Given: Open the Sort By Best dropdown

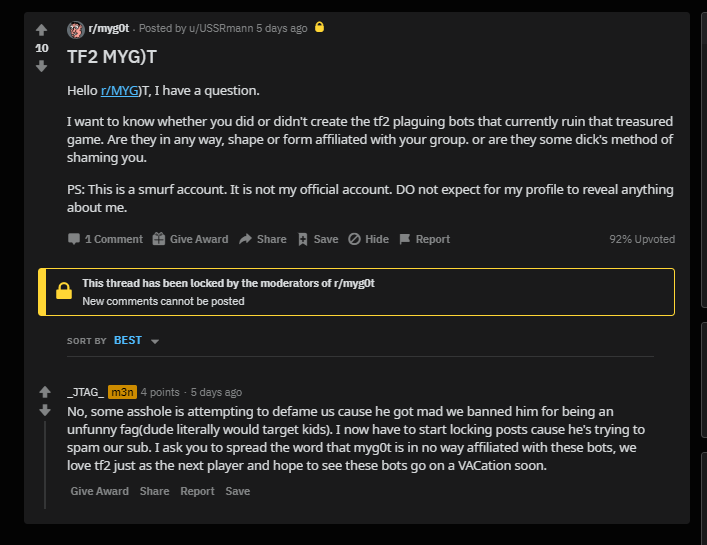Looking at the screenshot, I should [128, 341].
